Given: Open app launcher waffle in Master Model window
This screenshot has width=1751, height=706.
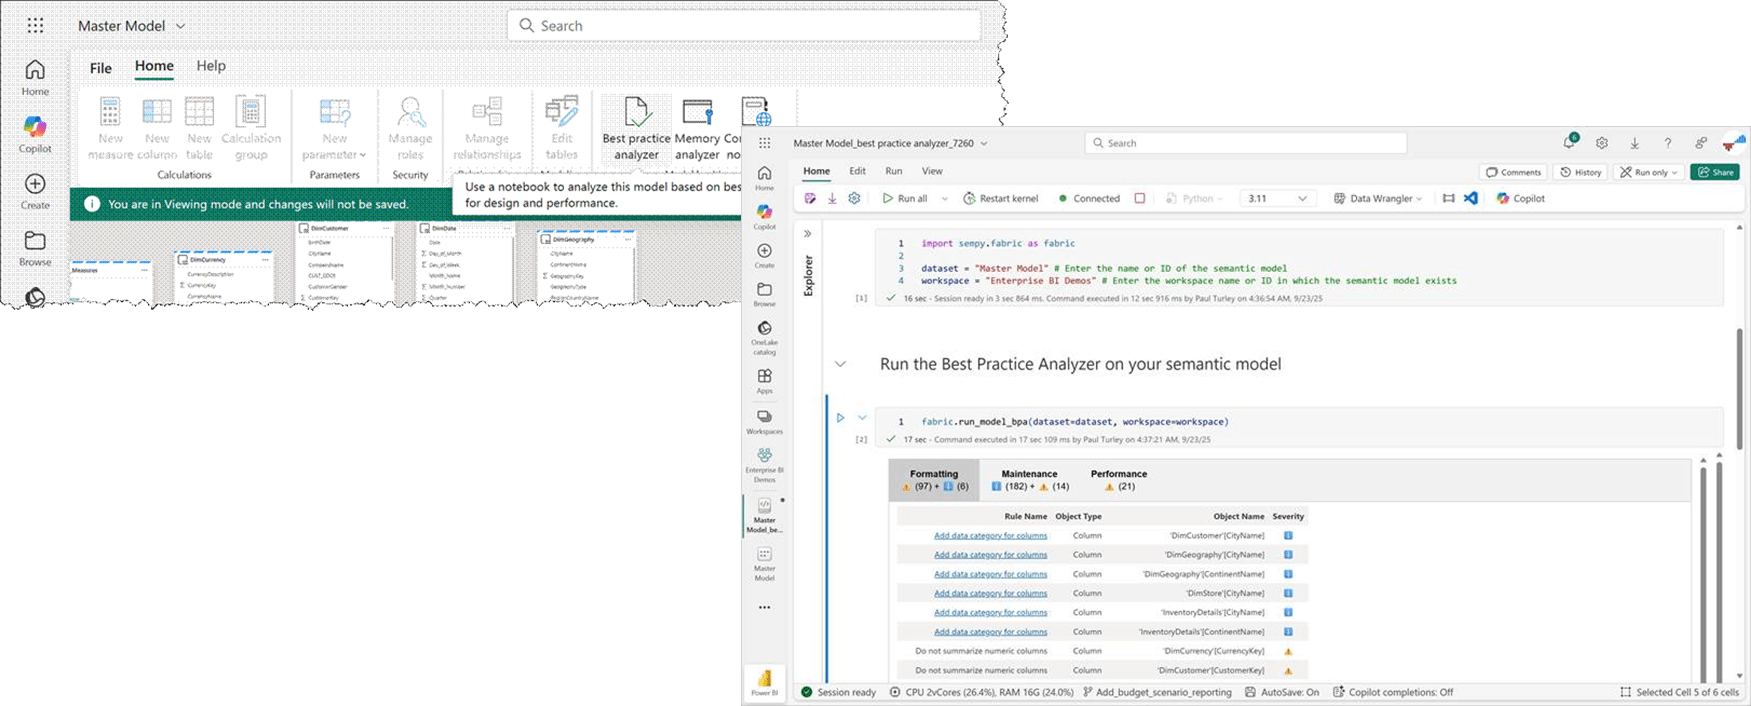Looking at the screenshot, I should click(x=35, y=26).
